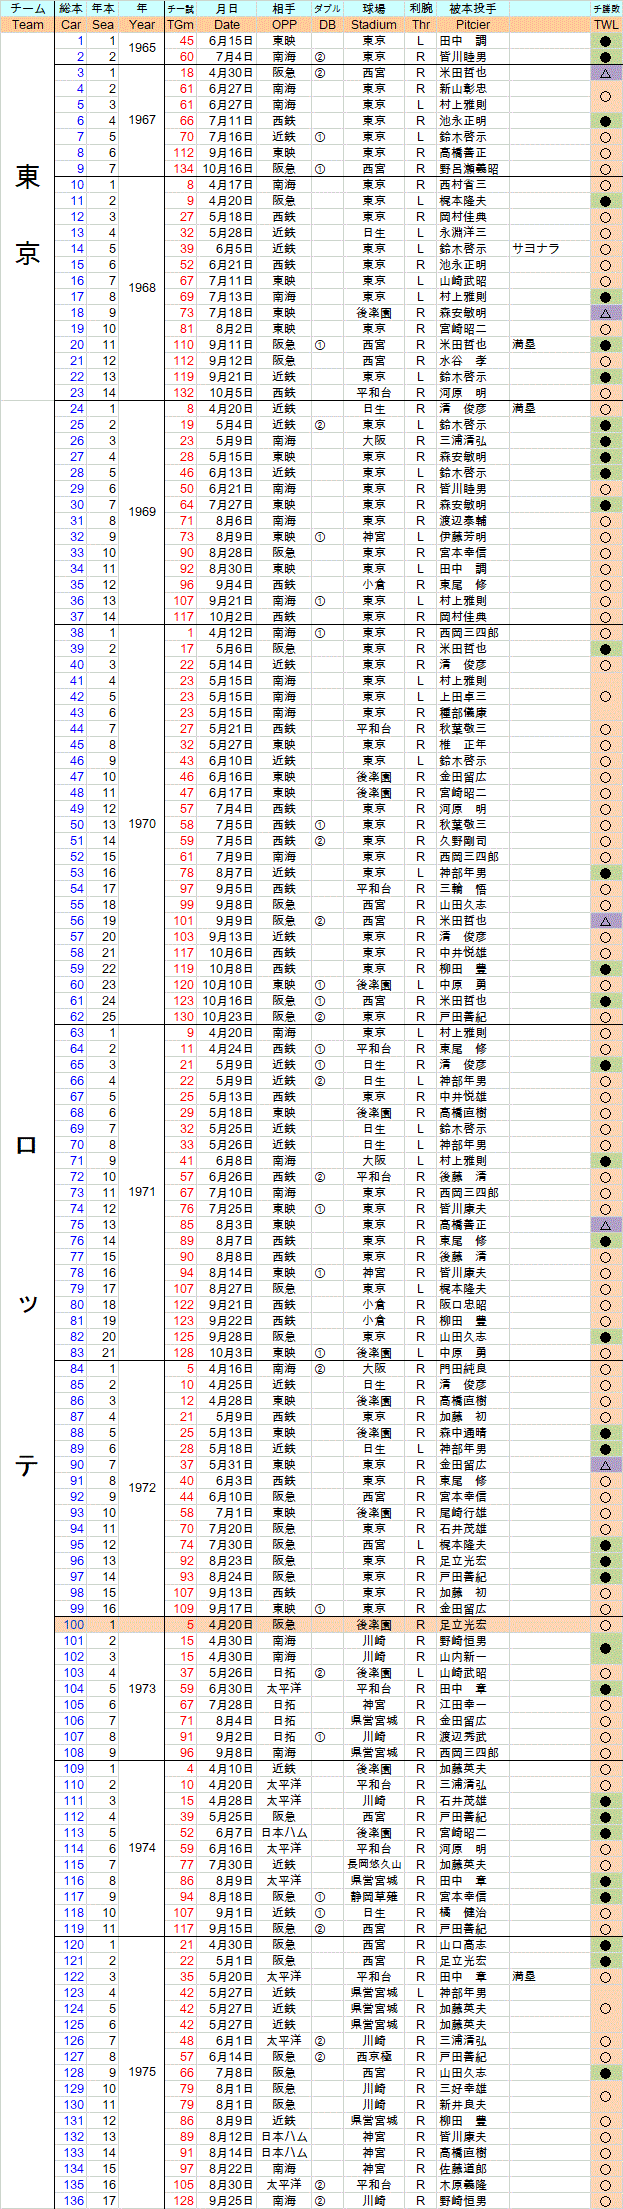Select the year cell 1965
This screenshot has height=2209, width=623.
point(142,49)
